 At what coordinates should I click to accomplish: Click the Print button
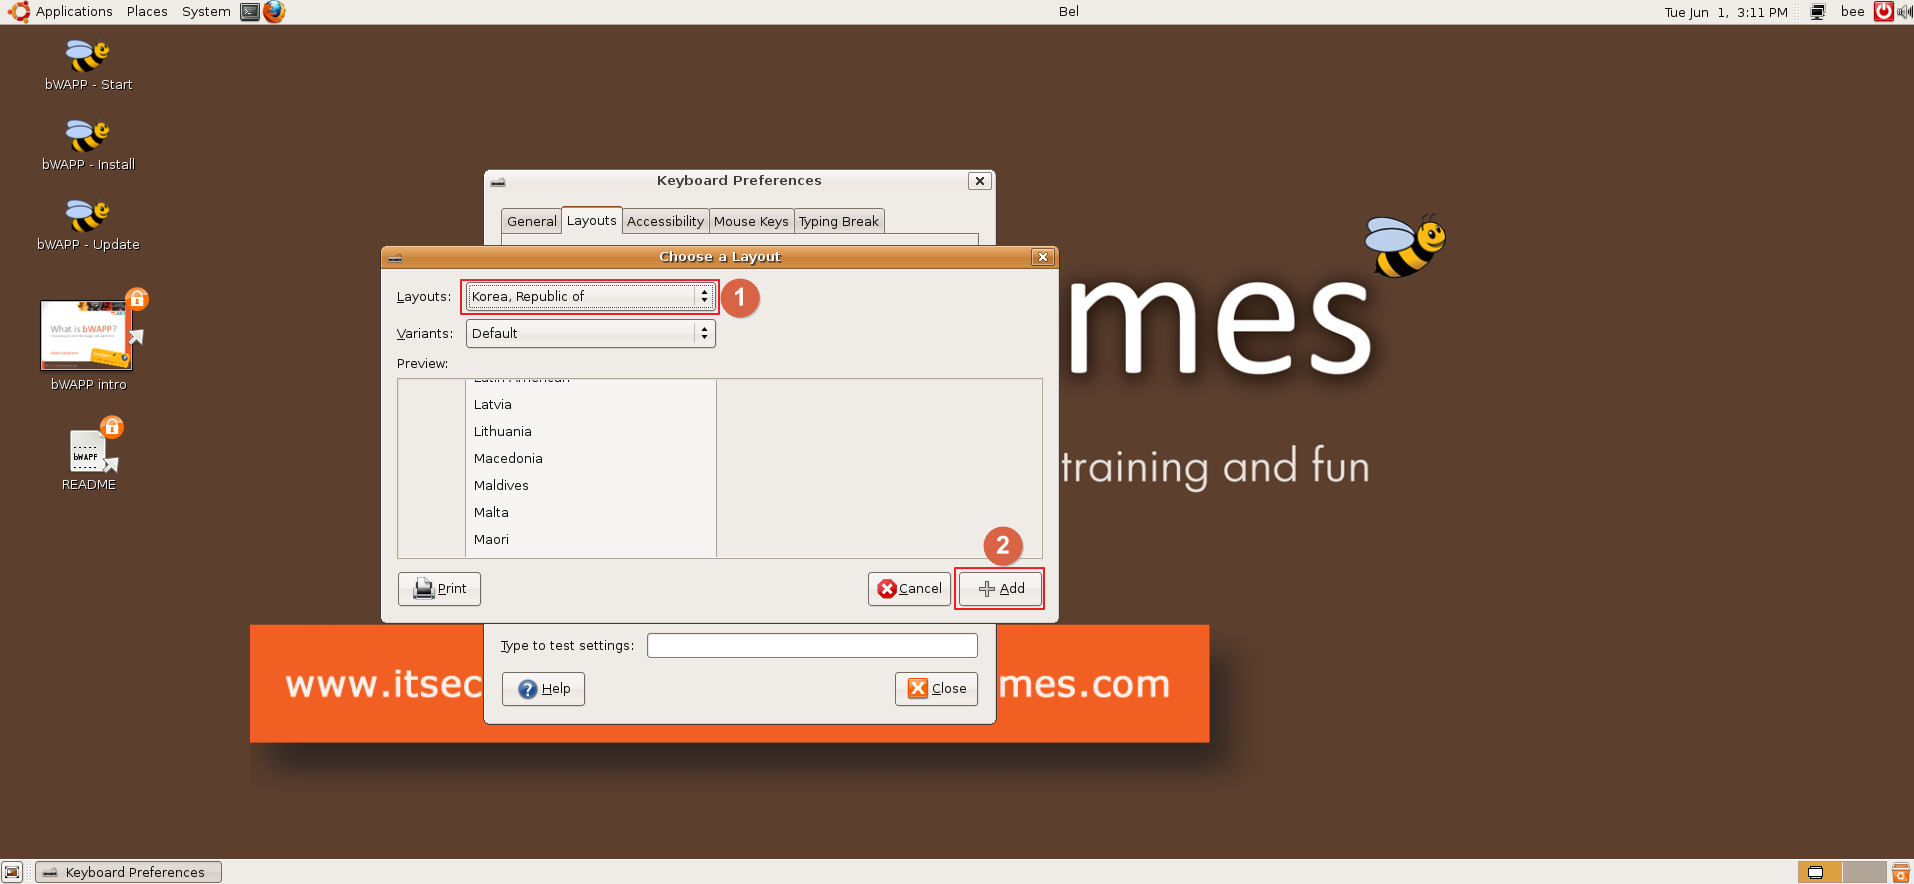pyautogui.click(x=439, y=588)
